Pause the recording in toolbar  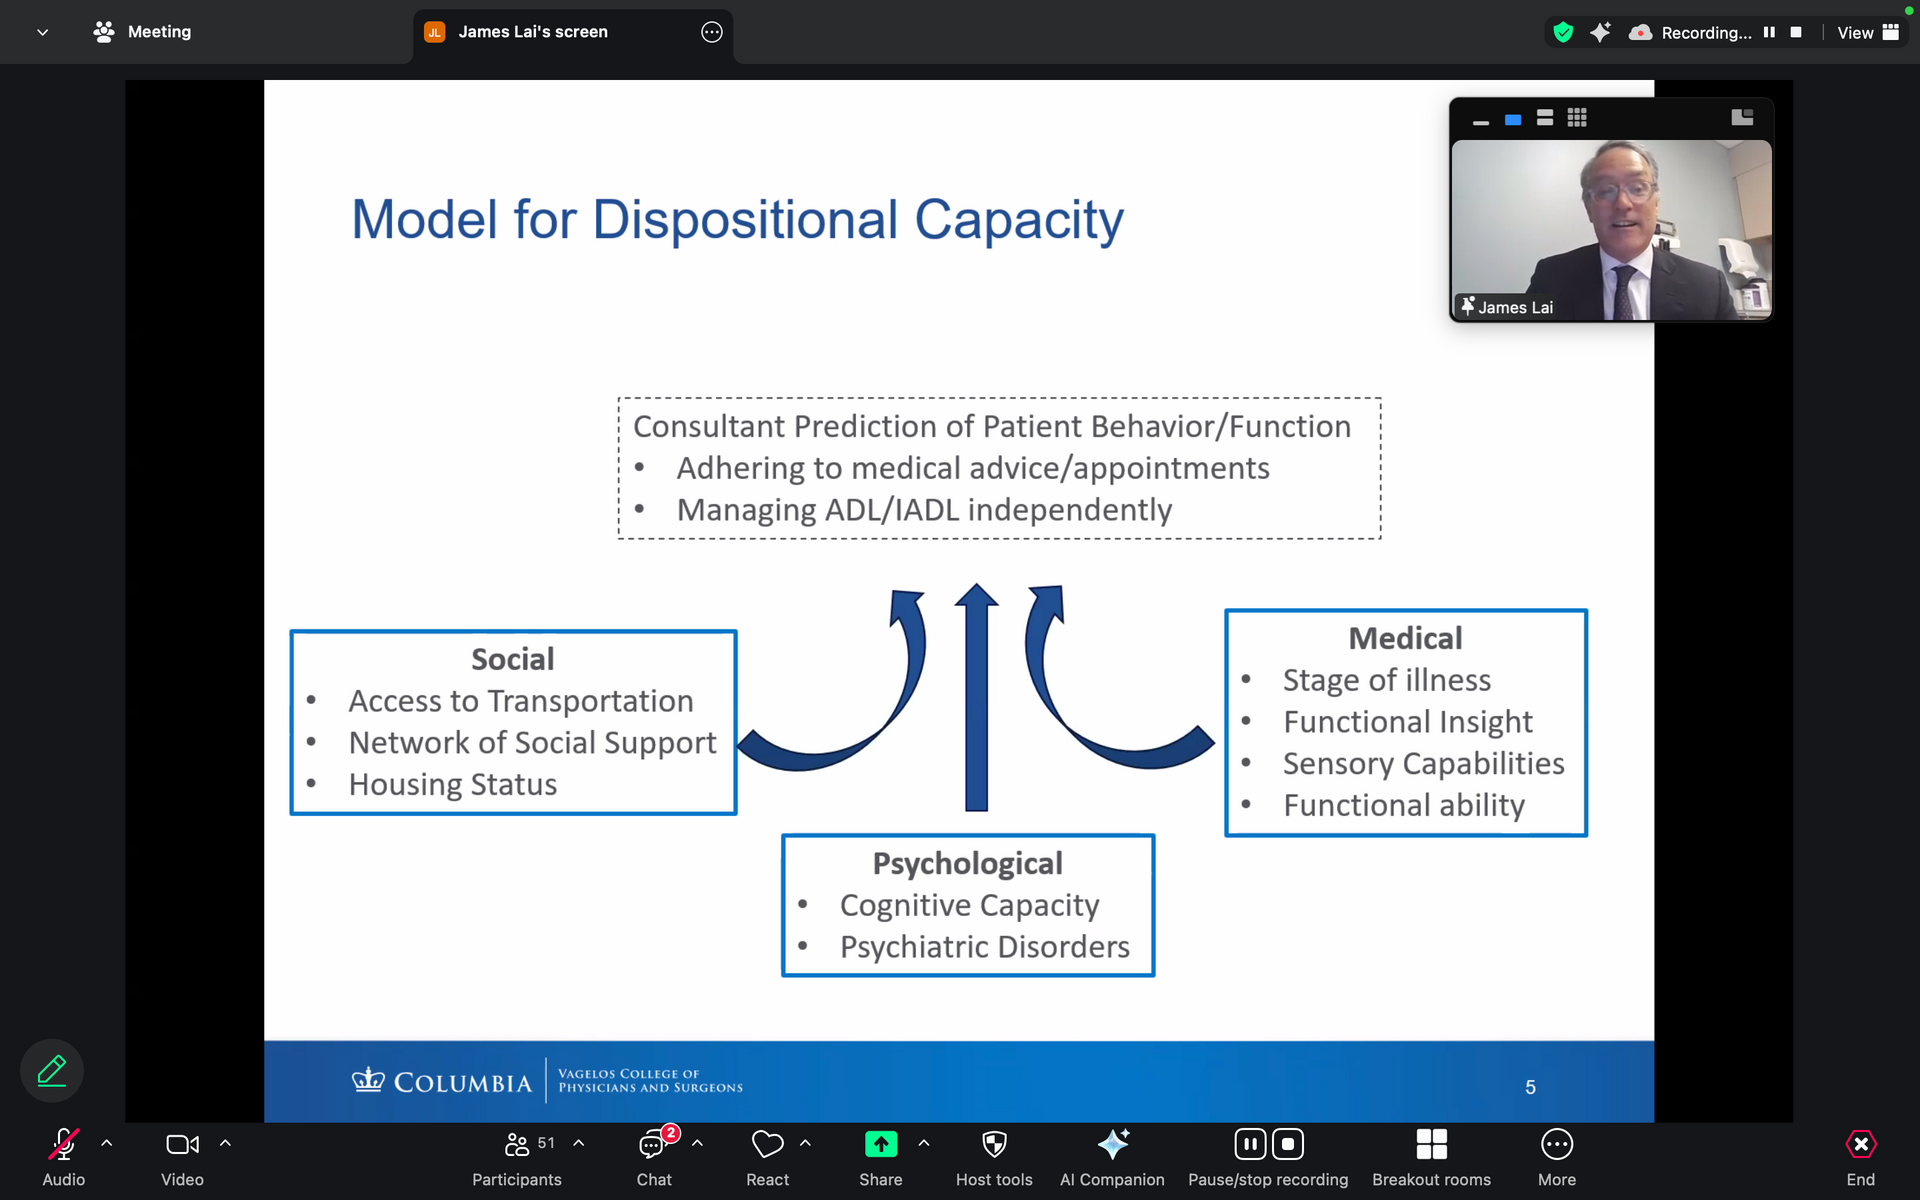(1250, 1144)
